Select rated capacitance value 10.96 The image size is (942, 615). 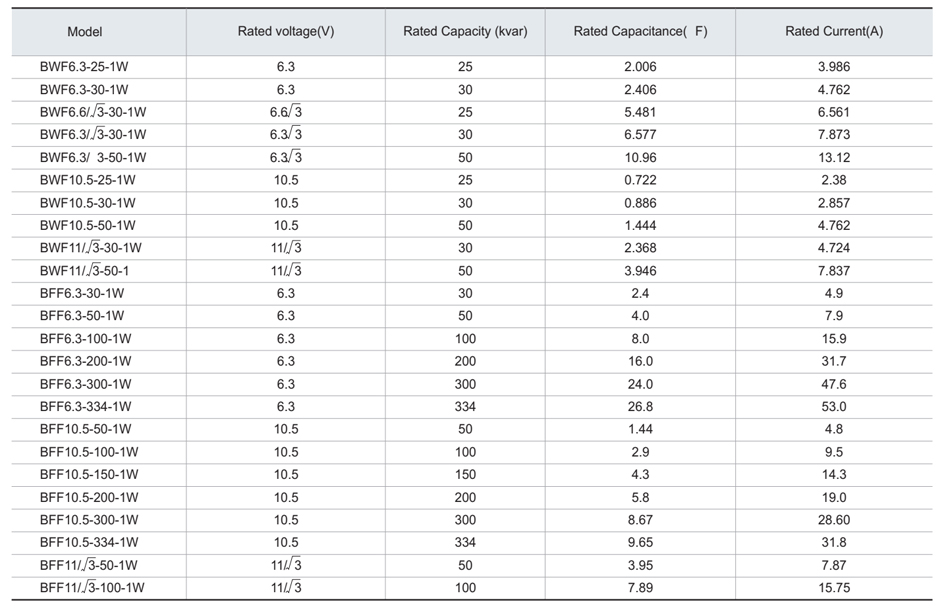point(640,157)
